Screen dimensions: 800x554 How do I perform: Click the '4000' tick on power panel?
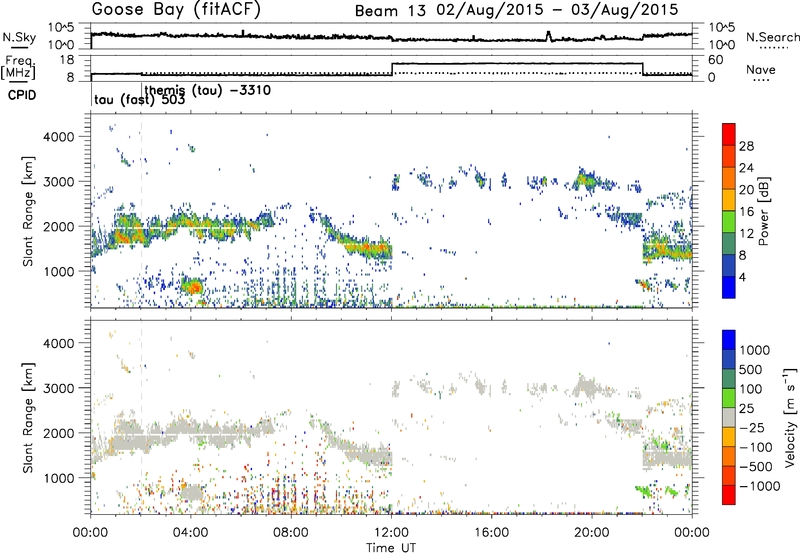[x=58, y=137]
